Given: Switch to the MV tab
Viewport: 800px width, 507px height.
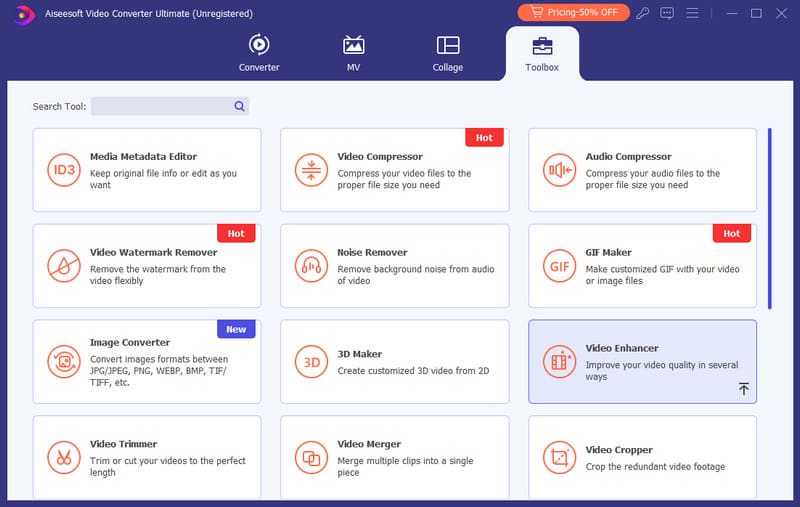Looking at the screenshot, I should pos(353,54).
